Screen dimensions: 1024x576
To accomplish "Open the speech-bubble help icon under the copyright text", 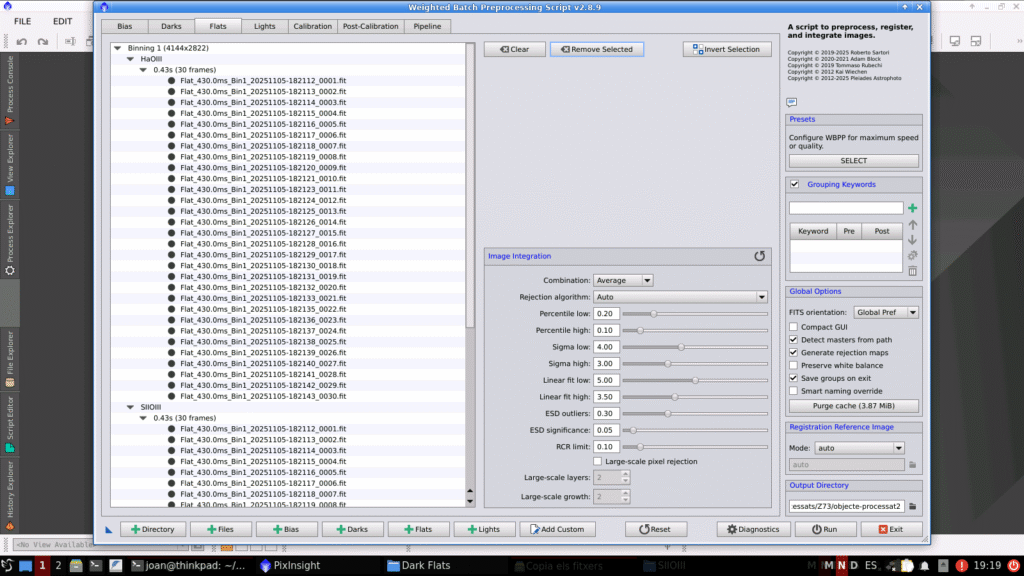I will (x=791, y=102).
